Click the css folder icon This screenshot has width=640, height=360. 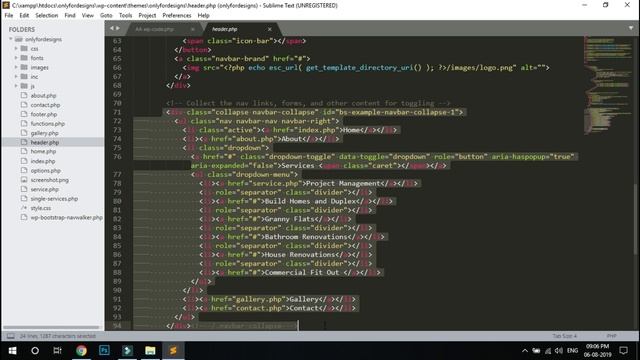24,49
